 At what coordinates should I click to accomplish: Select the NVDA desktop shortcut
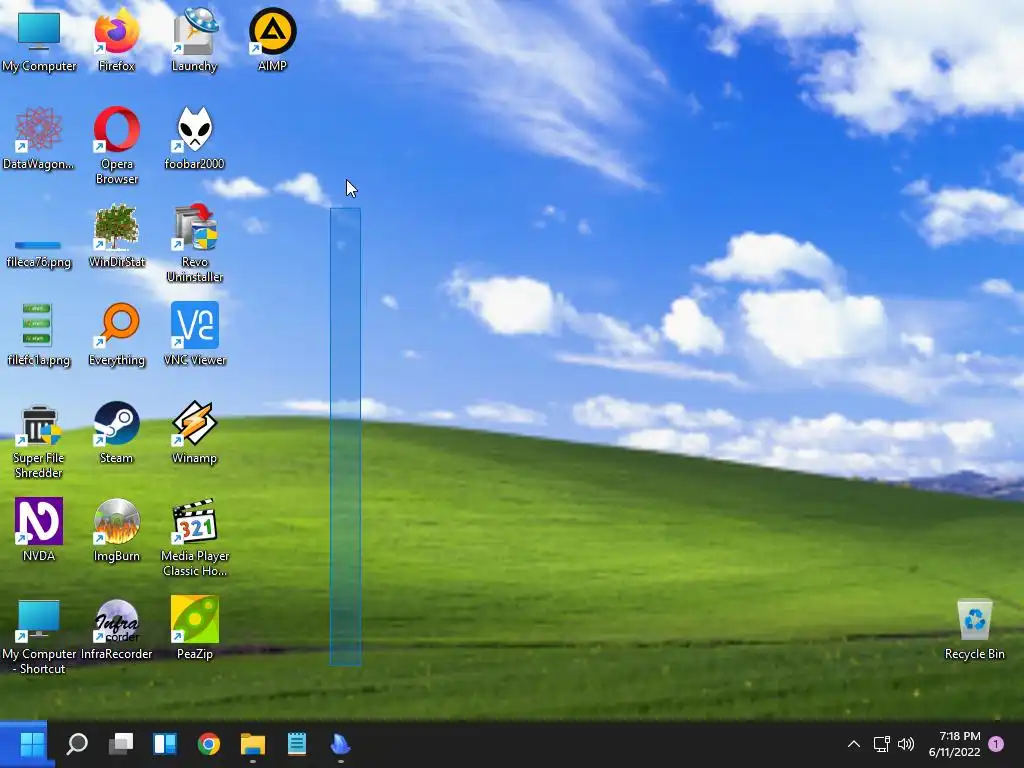pyautogui.click(x=39, y=530)
